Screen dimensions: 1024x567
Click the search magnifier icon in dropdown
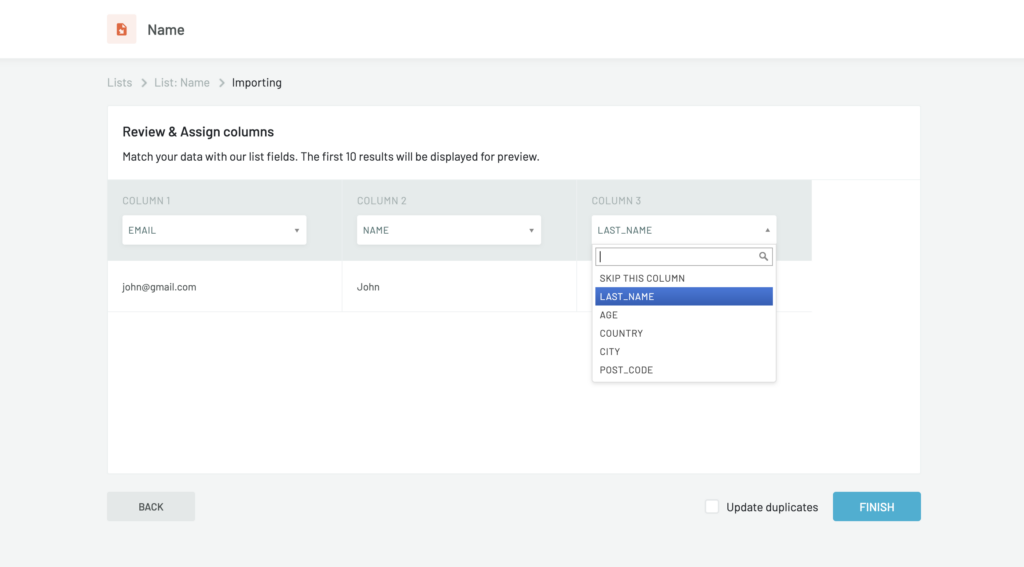(764, 257)
